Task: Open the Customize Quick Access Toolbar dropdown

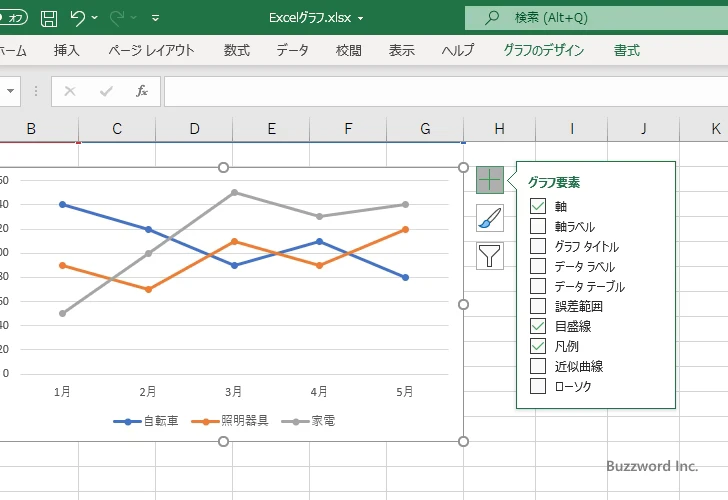Action: click(156, 18)
